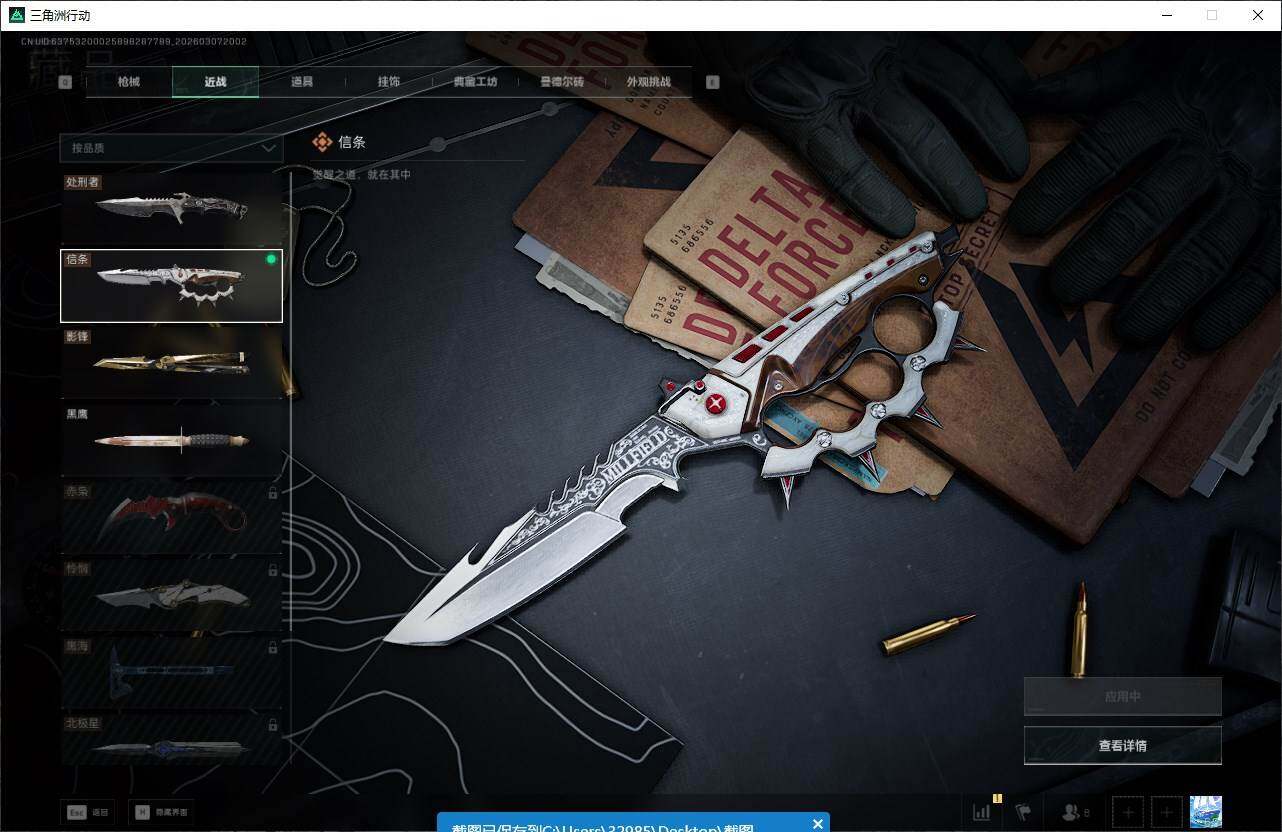
Task: Select the locked 怜悯 blade skin
Action: [171, 594]
